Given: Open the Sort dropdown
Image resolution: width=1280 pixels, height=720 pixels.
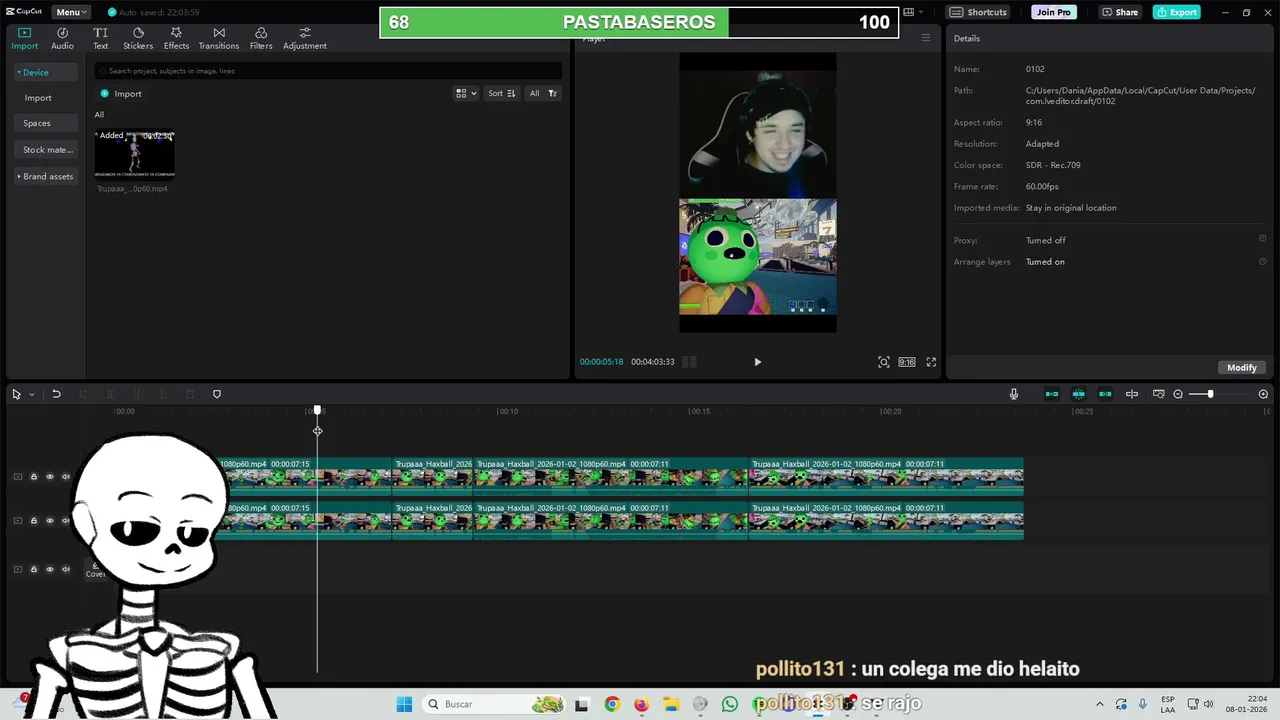Looking at the screenshot, I should pyautogui.click(x=501, y=93).
